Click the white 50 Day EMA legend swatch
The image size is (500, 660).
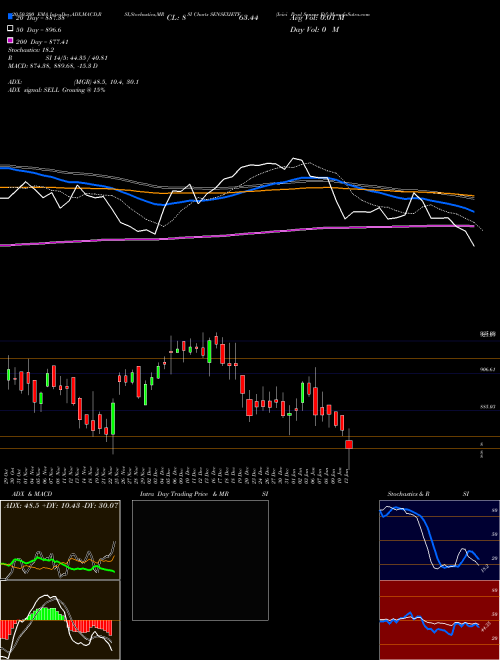click(10, 28)
